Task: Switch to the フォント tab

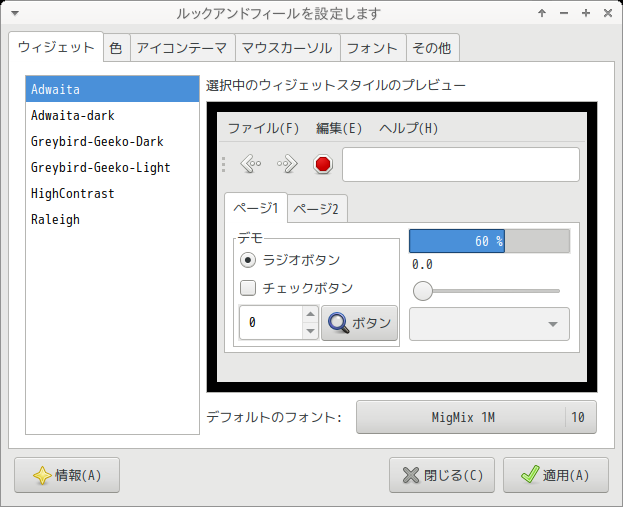Action: [373, 48]
